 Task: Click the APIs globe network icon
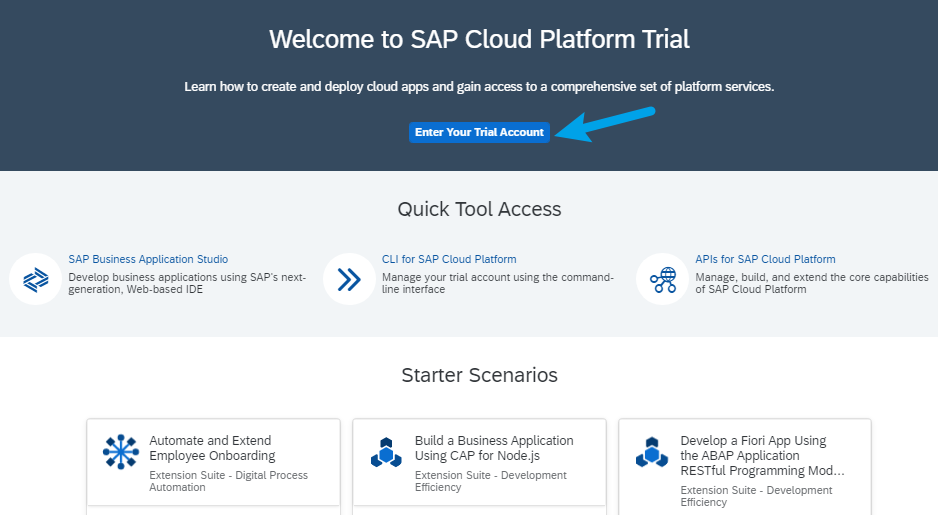tap(663, 279)
